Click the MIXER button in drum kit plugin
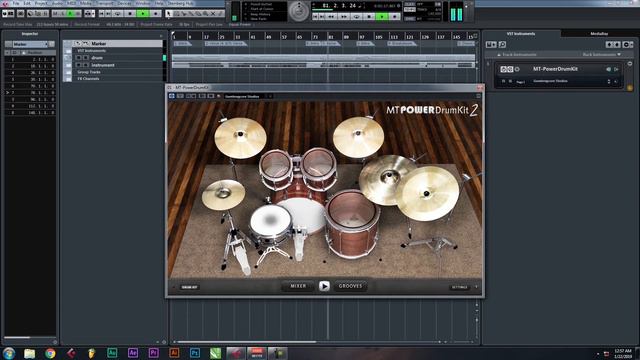This screenshot has height=360, width=640. coord(298,286)
